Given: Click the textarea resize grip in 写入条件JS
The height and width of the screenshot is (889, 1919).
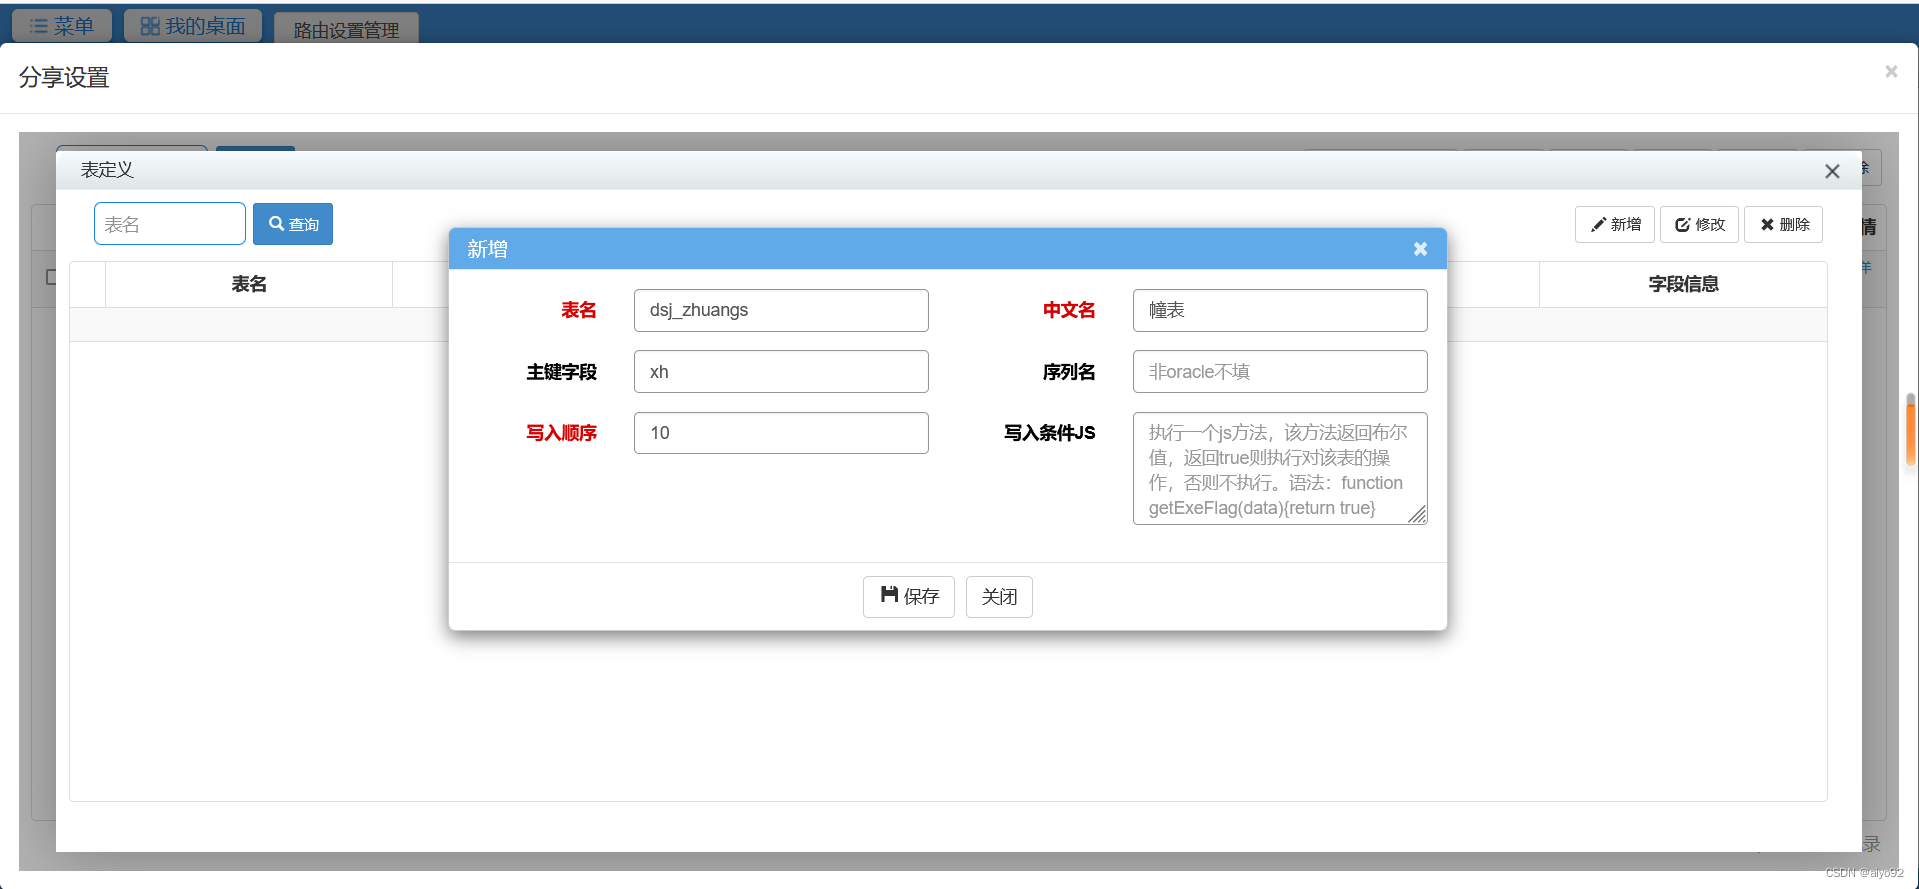Looking at the screenshot, I should 1418,514.
